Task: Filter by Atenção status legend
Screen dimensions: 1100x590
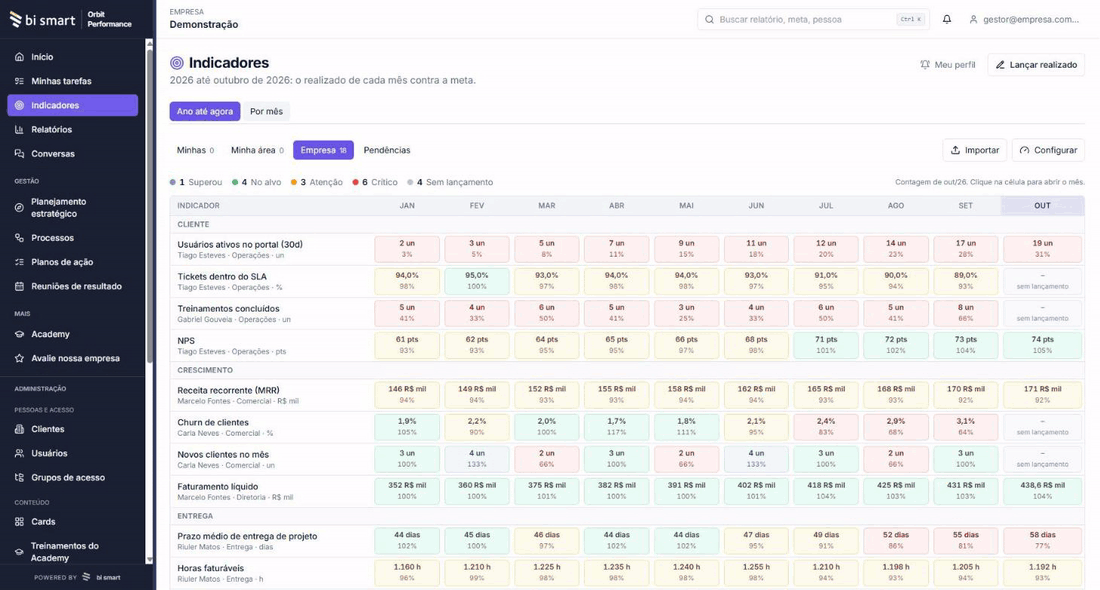Action: [317, 182]
